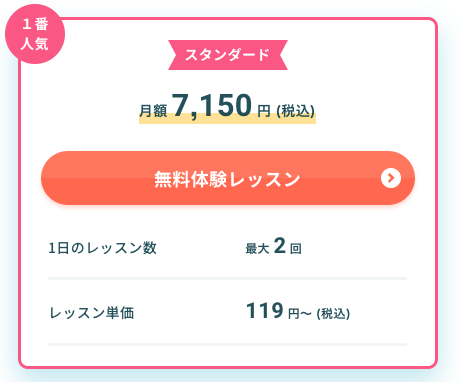Screen dimensions: 461x382
Task: Click the divider line below 1日のレッスン数
Action: [227, 278]
